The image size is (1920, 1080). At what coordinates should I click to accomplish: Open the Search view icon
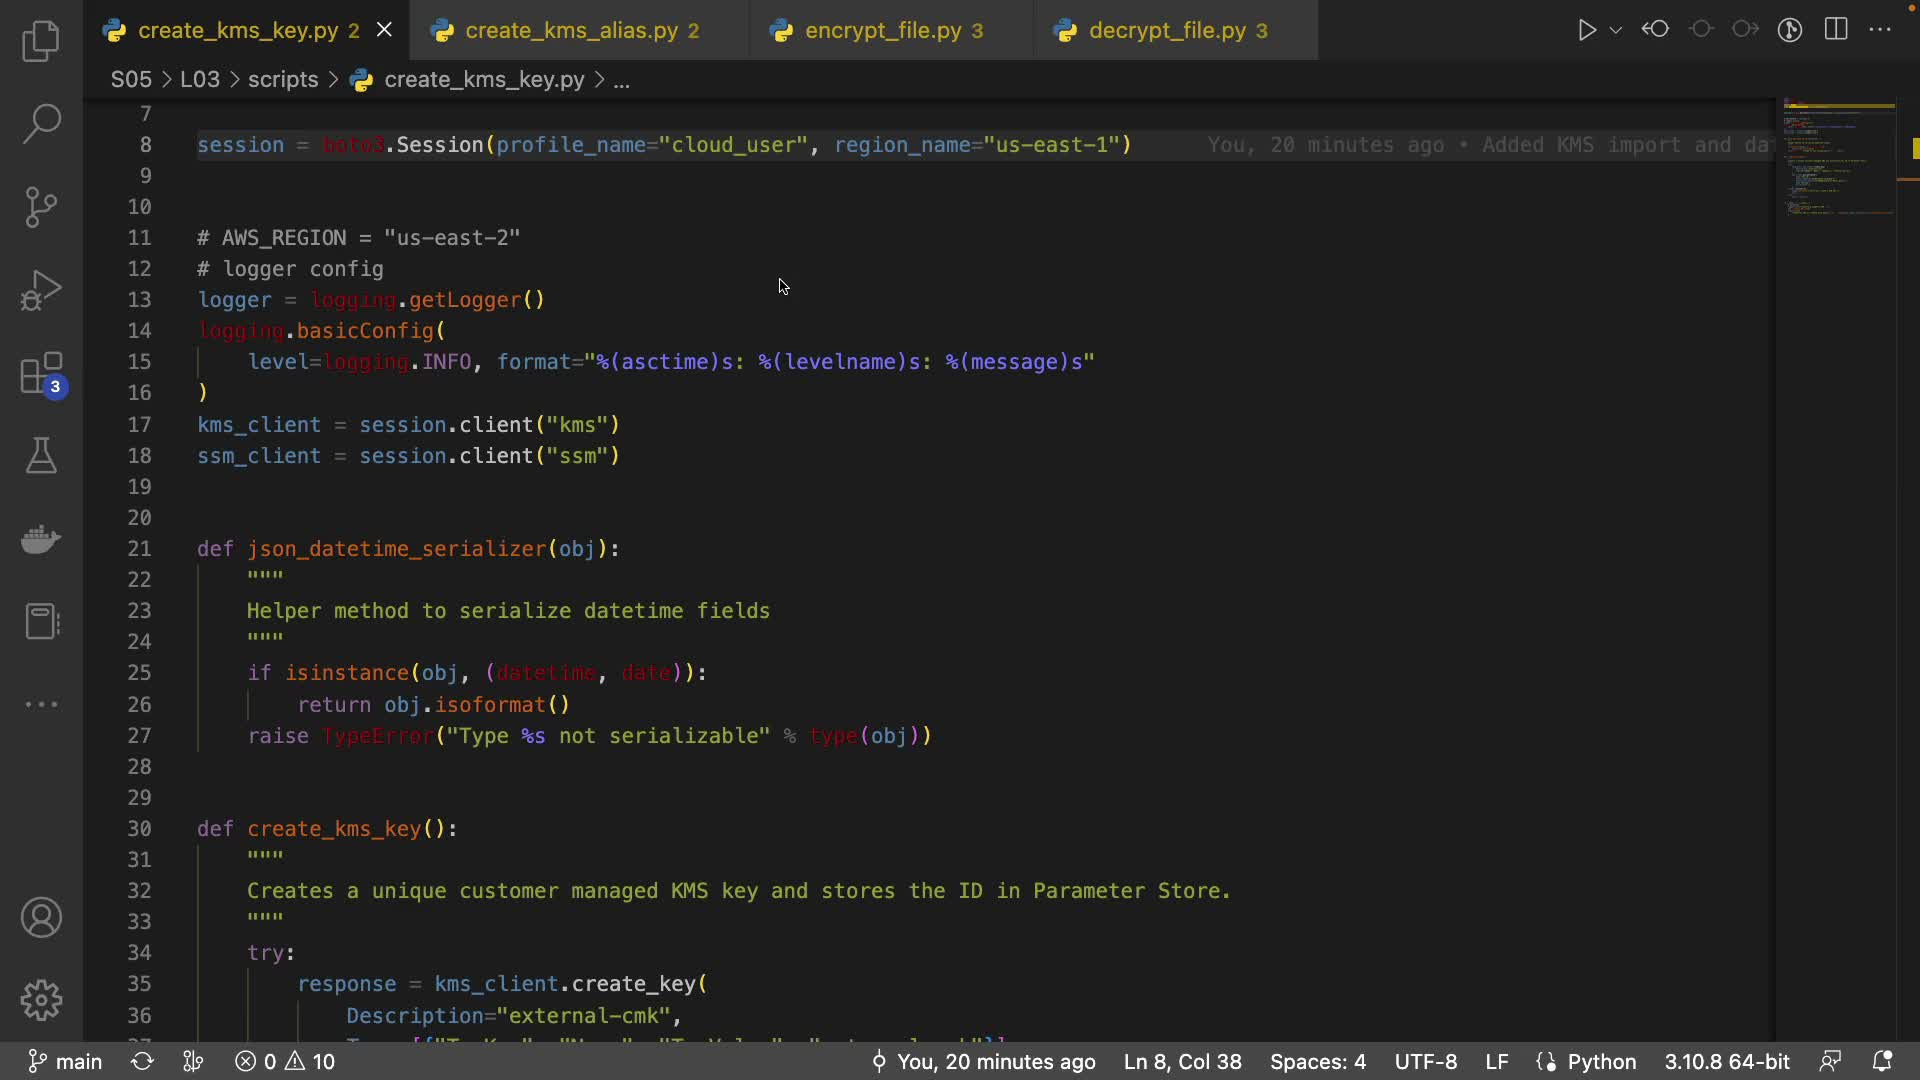41,124
